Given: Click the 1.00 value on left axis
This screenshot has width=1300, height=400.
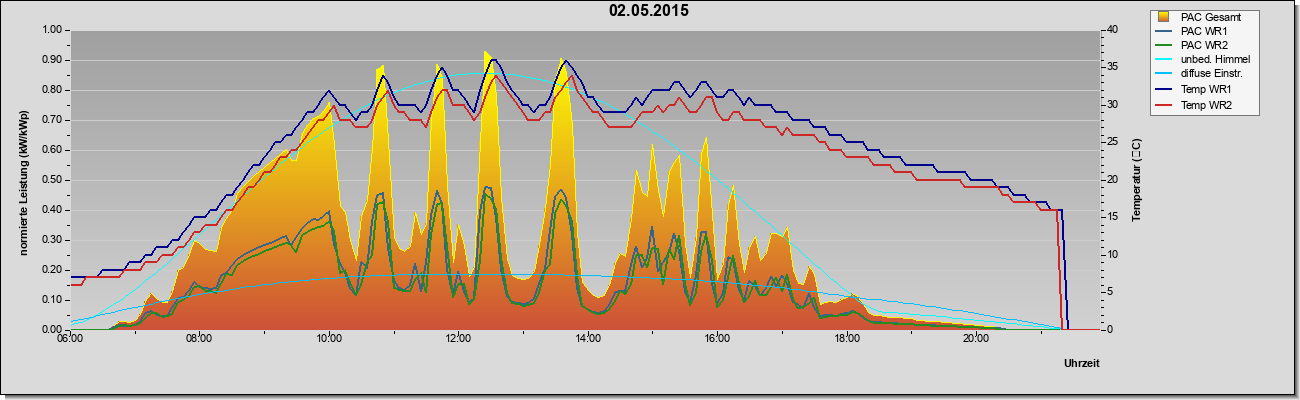Looking at the screenshot, I should [x=52, y=30].
